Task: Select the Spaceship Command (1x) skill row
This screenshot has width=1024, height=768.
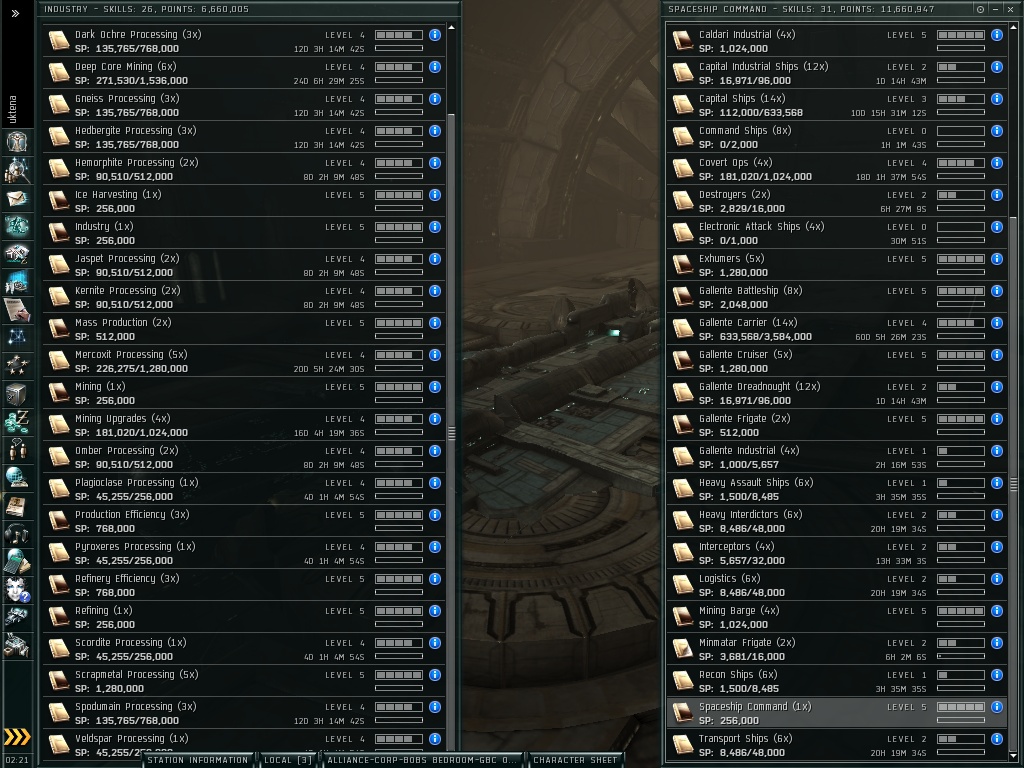Action: [837, 712]
